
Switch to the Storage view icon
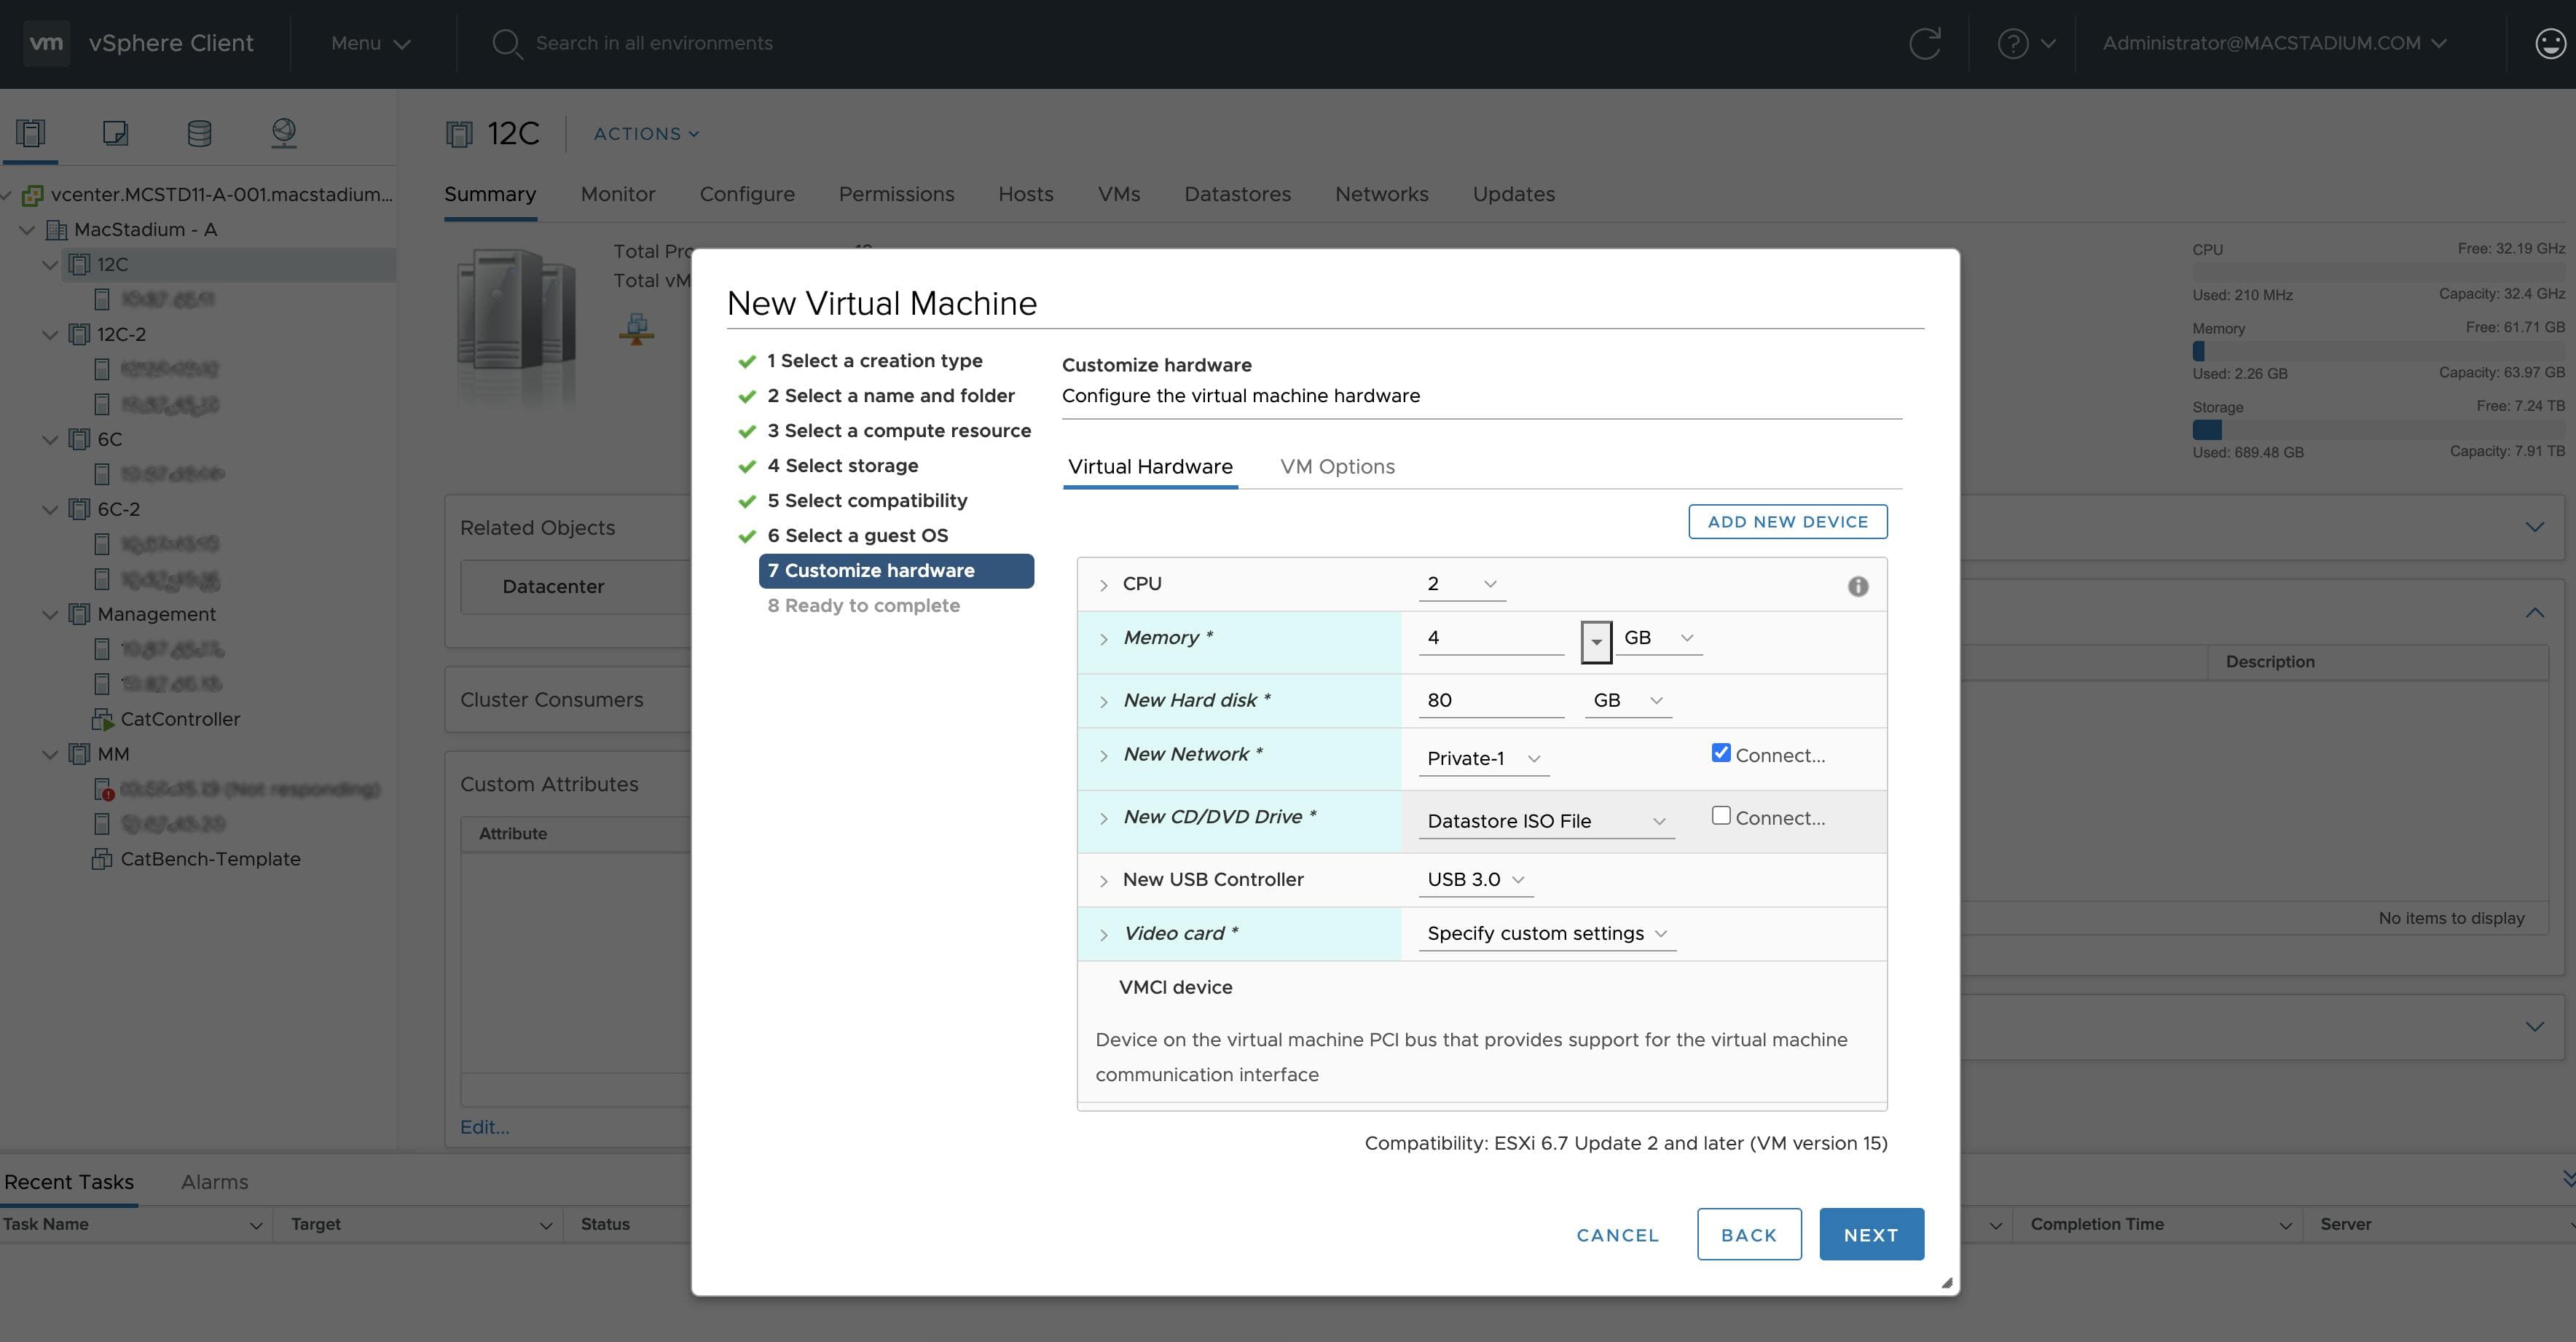(199, 133)
